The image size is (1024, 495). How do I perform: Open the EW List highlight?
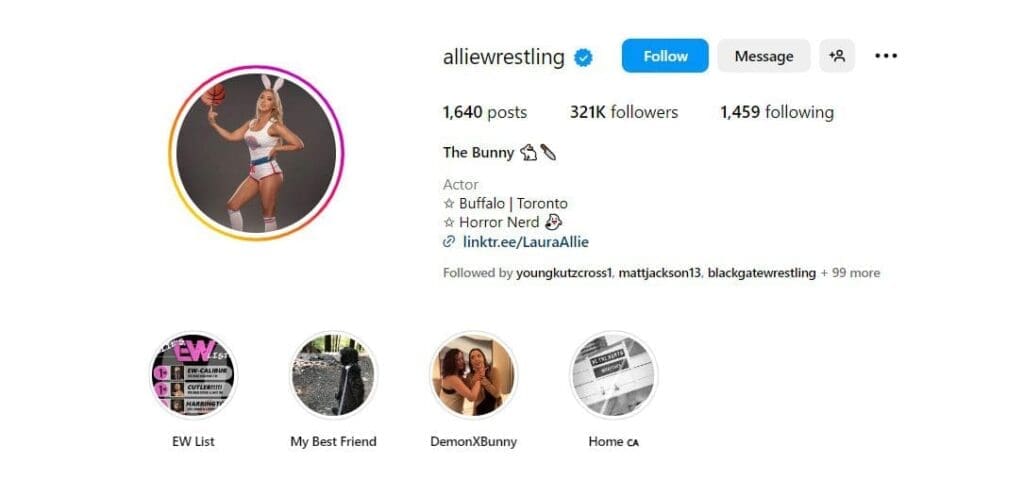pos(193,375)
